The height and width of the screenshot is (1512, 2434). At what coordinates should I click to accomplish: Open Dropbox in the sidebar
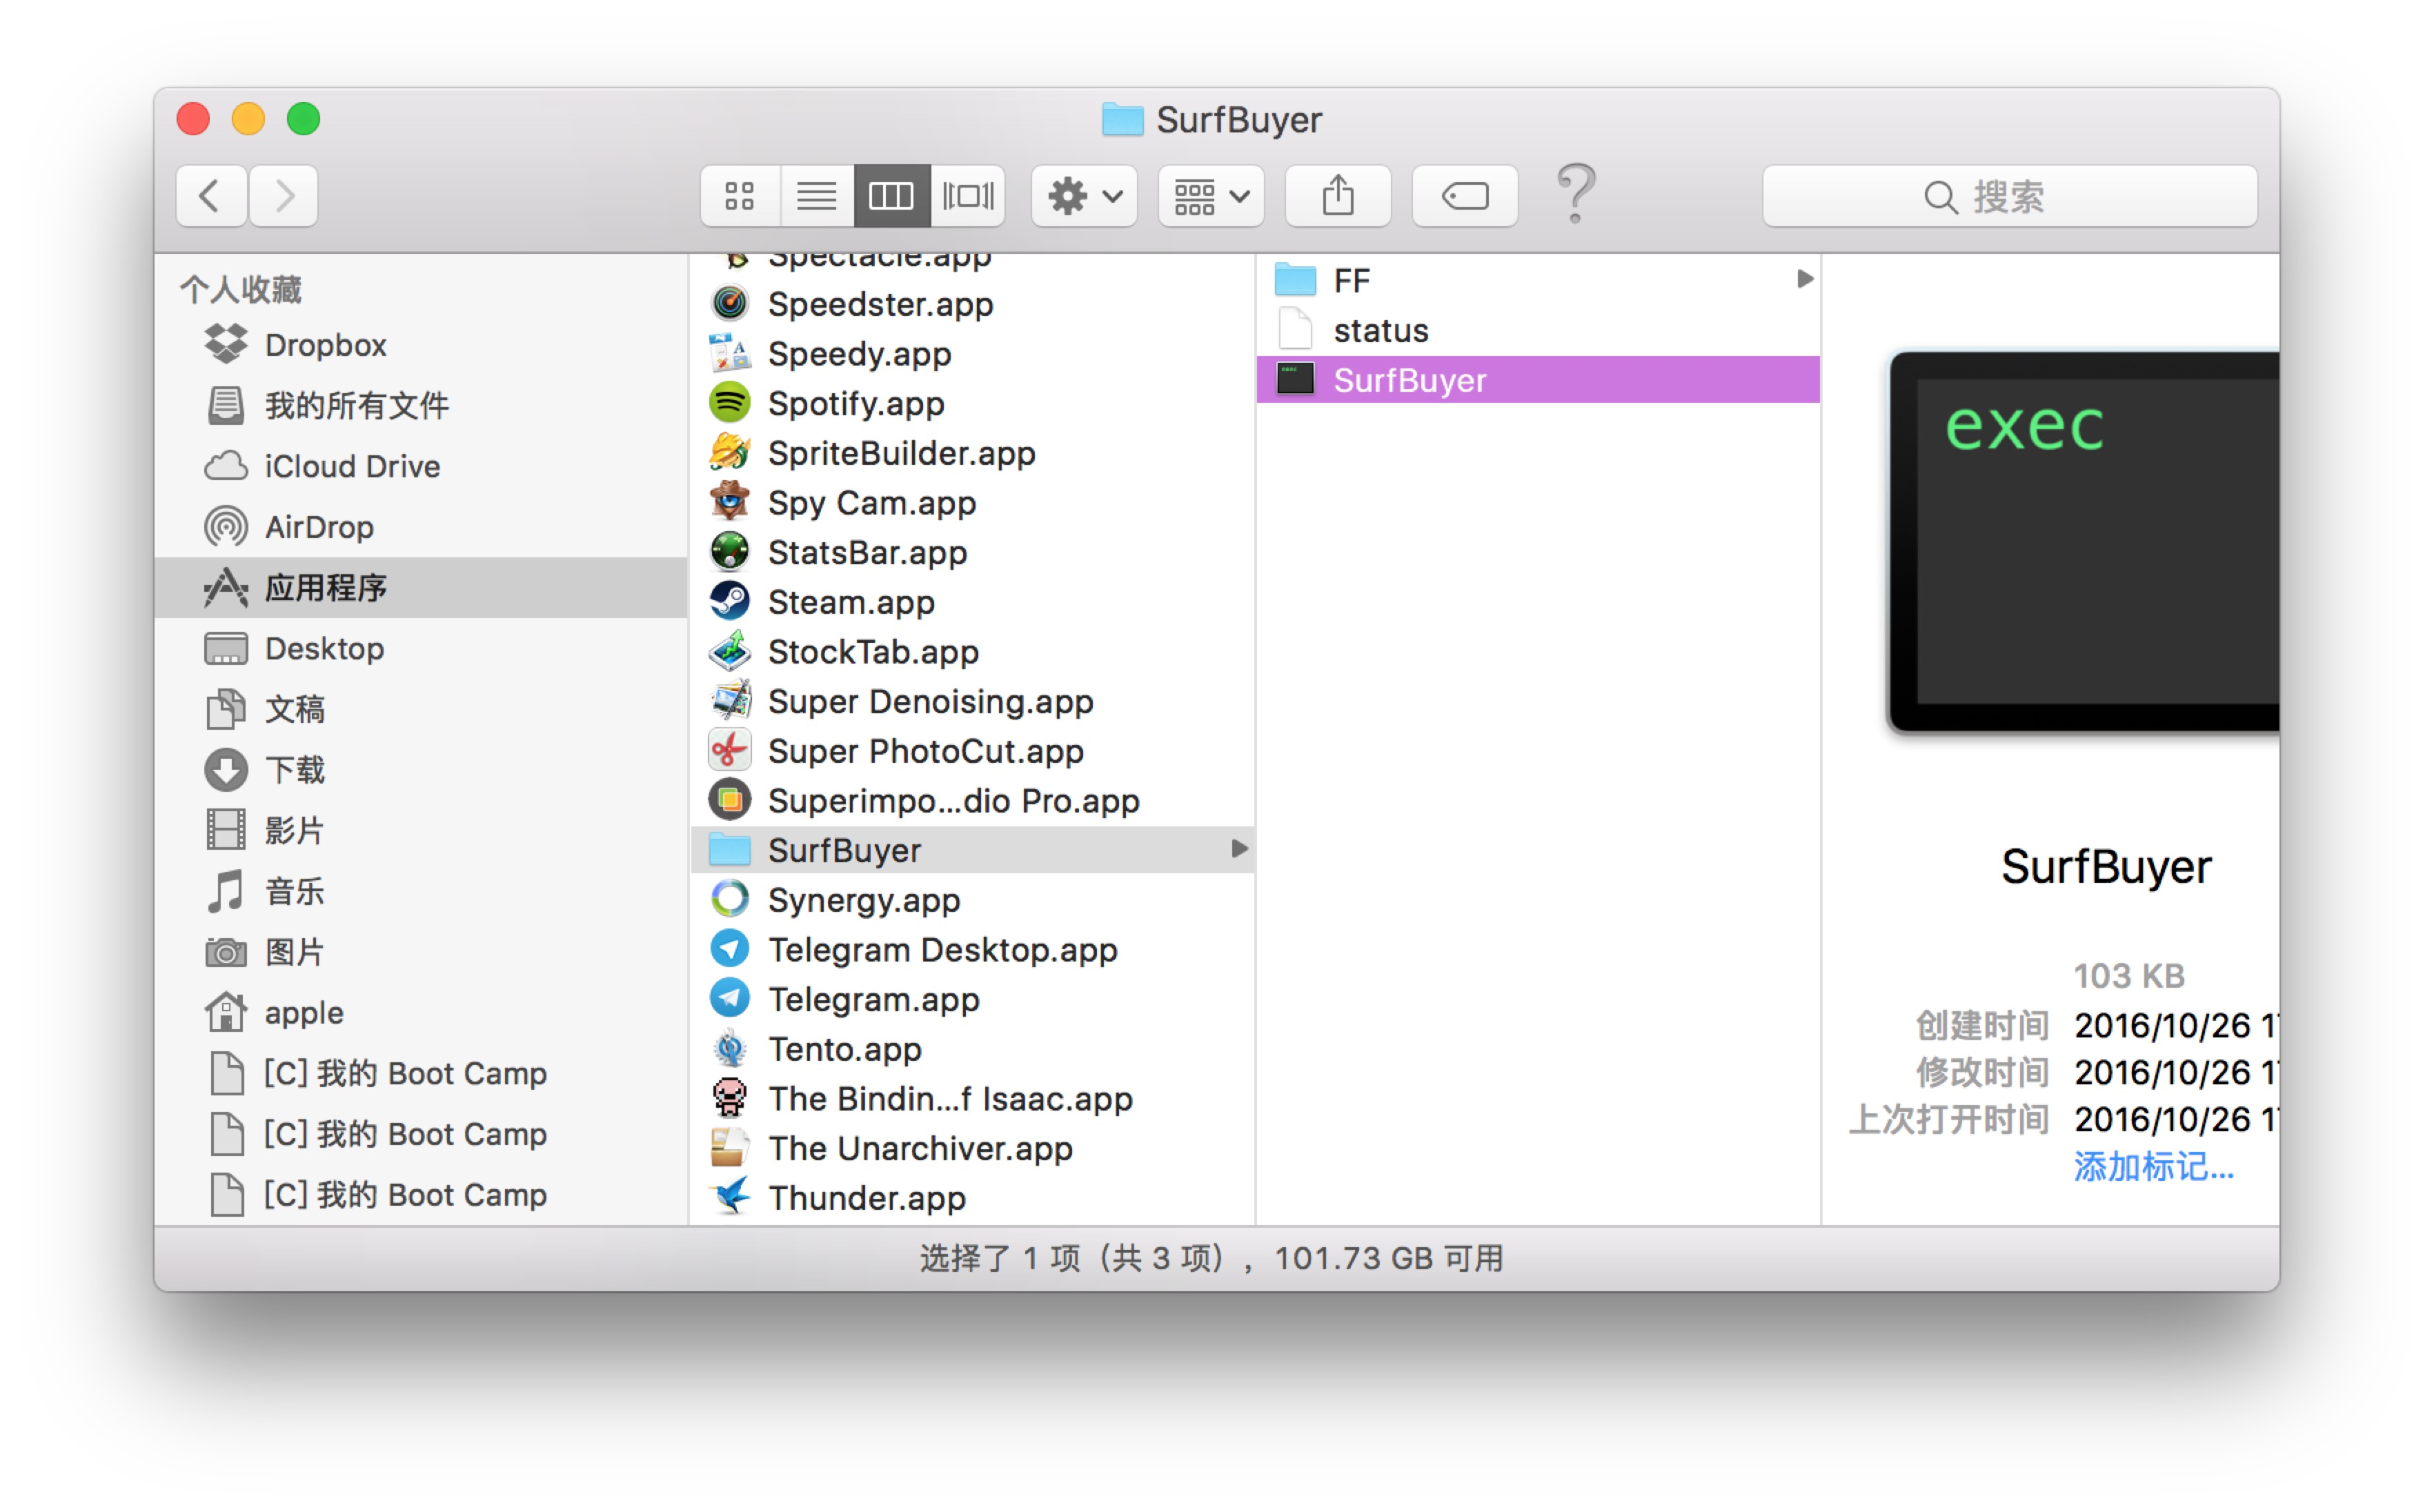(x=325, y=345)
